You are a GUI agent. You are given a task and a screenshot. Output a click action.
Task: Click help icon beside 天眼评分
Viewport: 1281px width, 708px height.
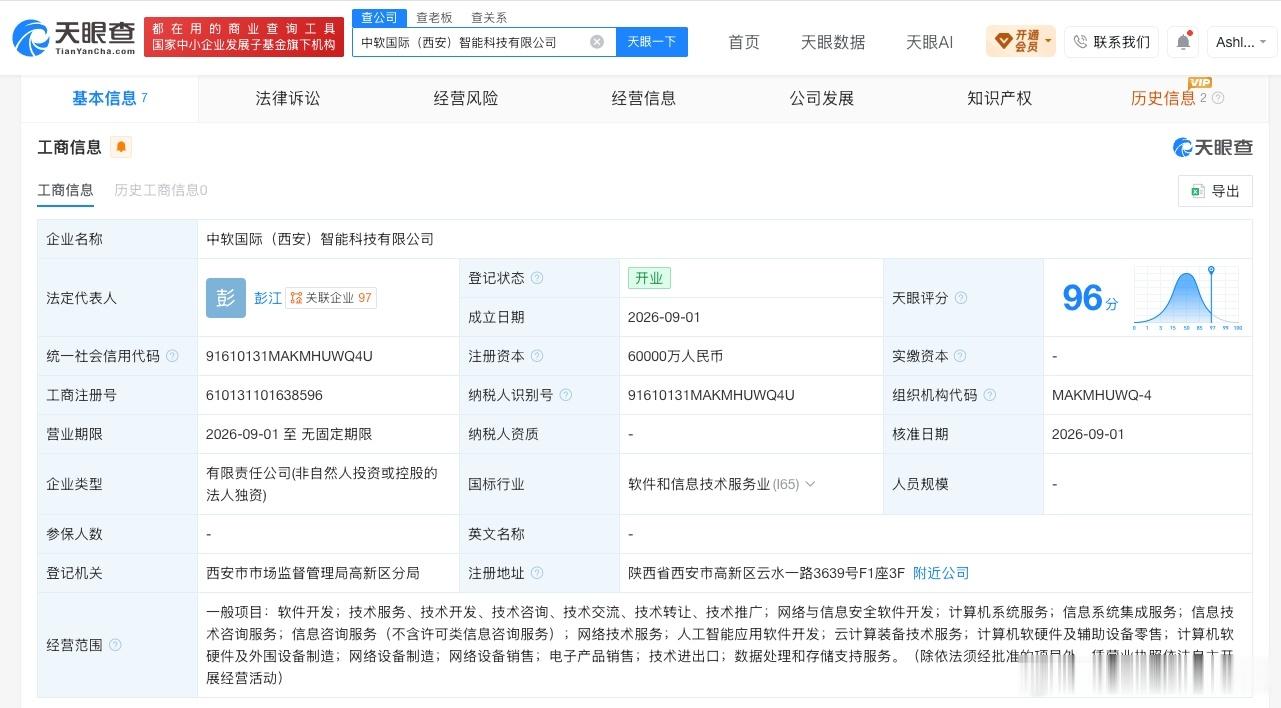(x=961, y=298)
